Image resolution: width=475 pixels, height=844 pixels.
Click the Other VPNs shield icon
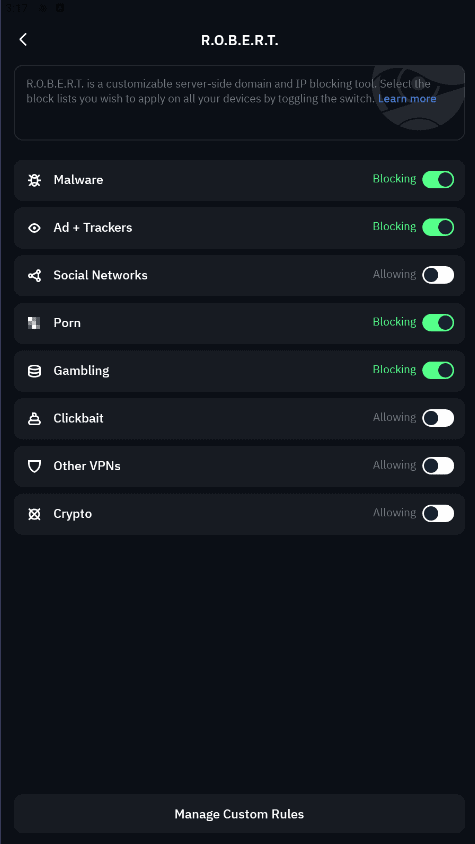(x=34, y=466)
